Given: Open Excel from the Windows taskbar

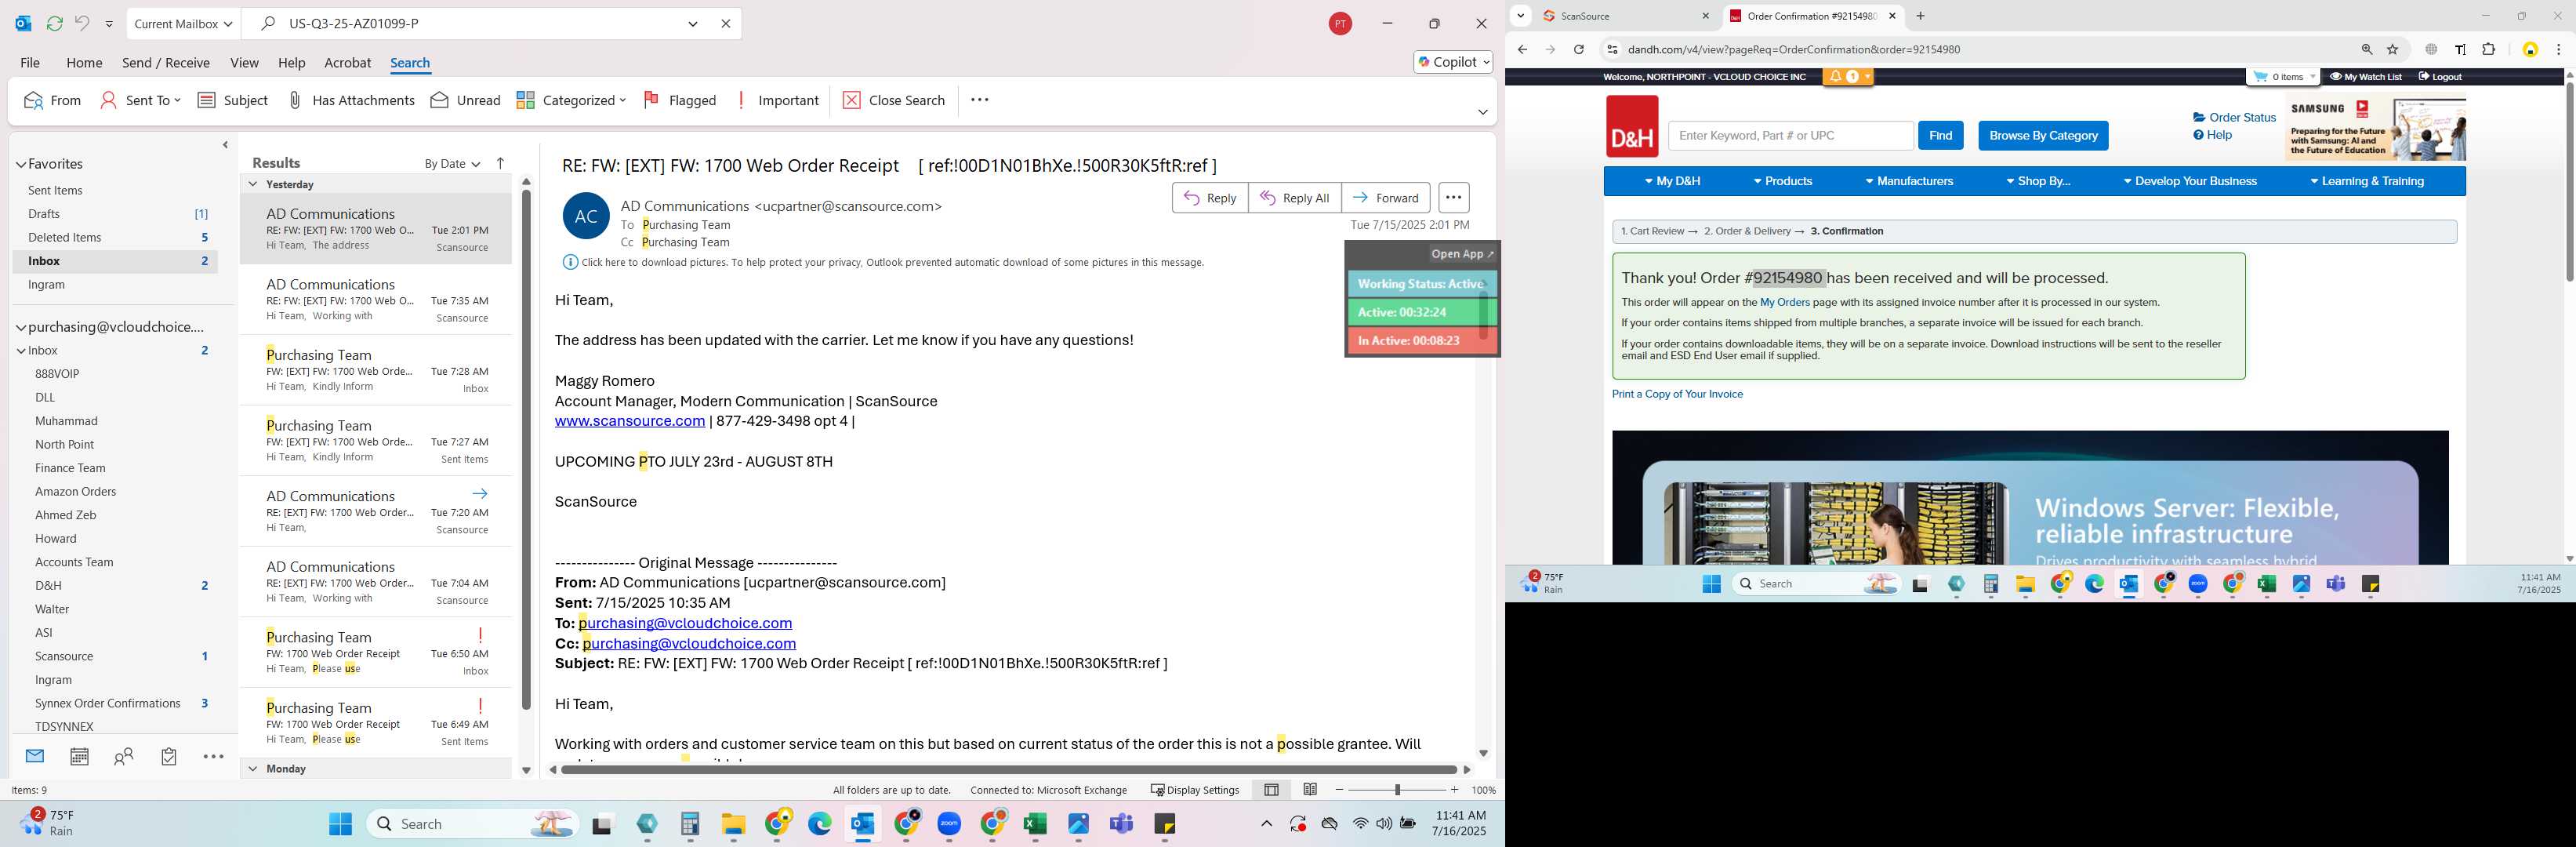Looking at the screenshot, I should click(1035, 824).
